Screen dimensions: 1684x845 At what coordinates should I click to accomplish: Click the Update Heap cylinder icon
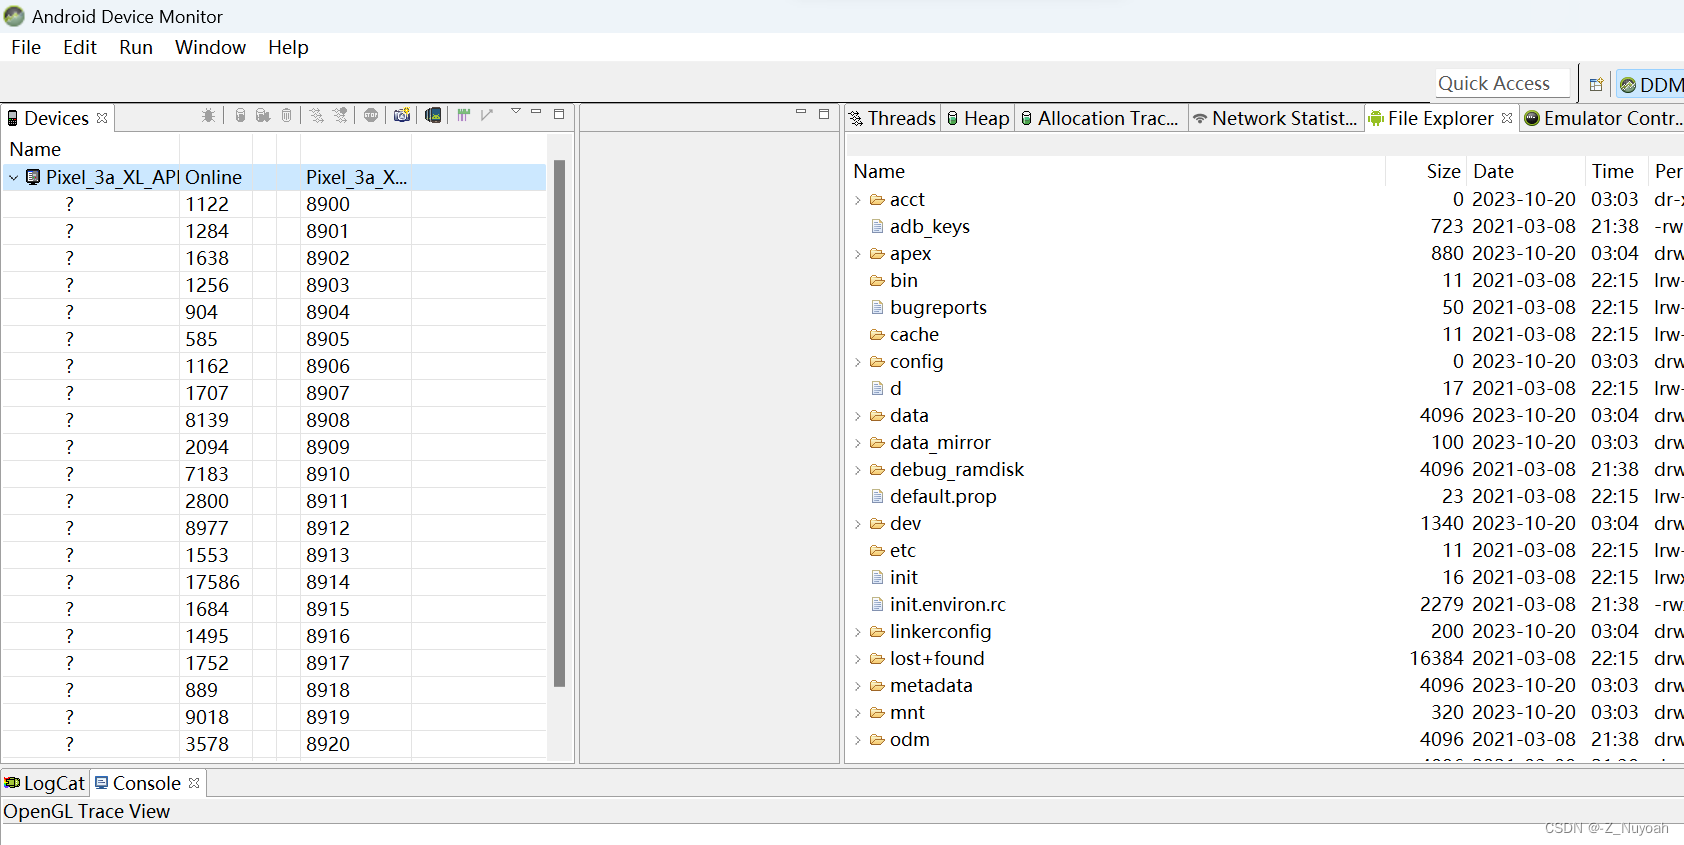point(240,116)
